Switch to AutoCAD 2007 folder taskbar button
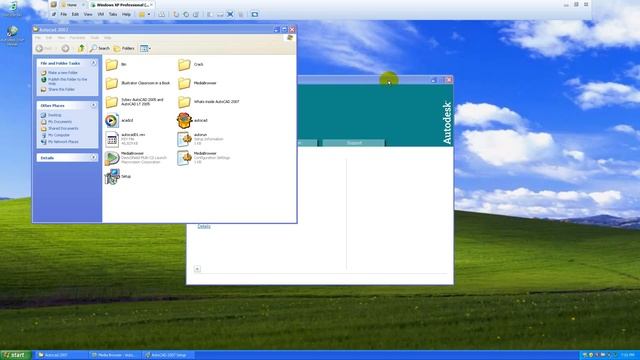The width and height of the screenshot is (640, 360). [x=61, y=355]
